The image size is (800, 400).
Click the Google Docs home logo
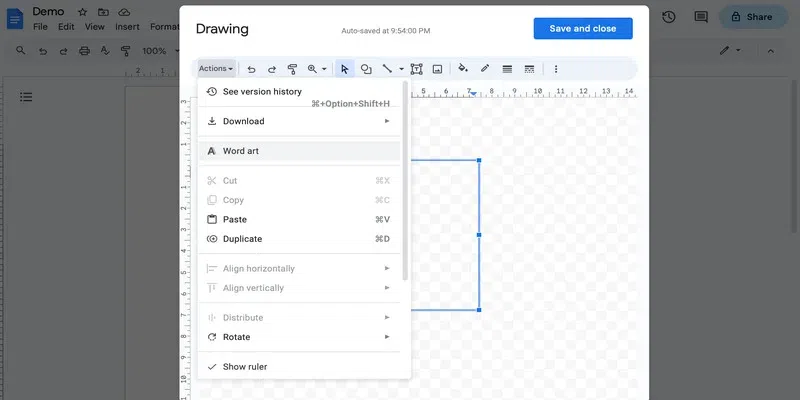coord(15,19)
